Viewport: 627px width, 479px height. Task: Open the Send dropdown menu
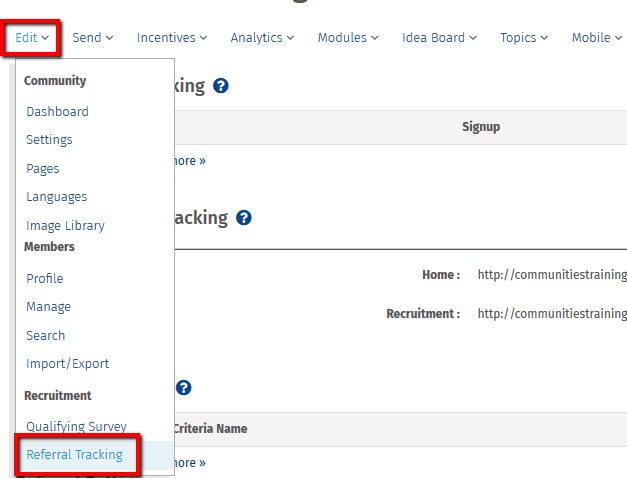point(92,38)
